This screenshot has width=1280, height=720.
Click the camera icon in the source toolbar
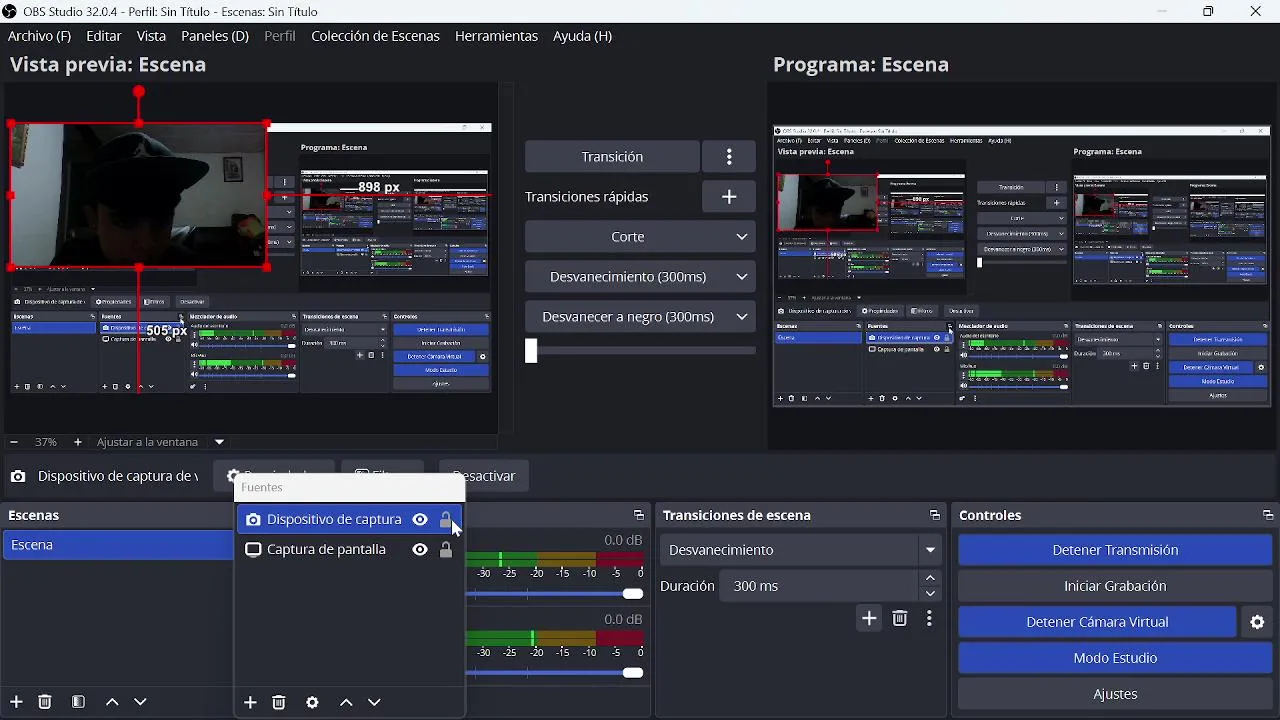tap(18, 476)
